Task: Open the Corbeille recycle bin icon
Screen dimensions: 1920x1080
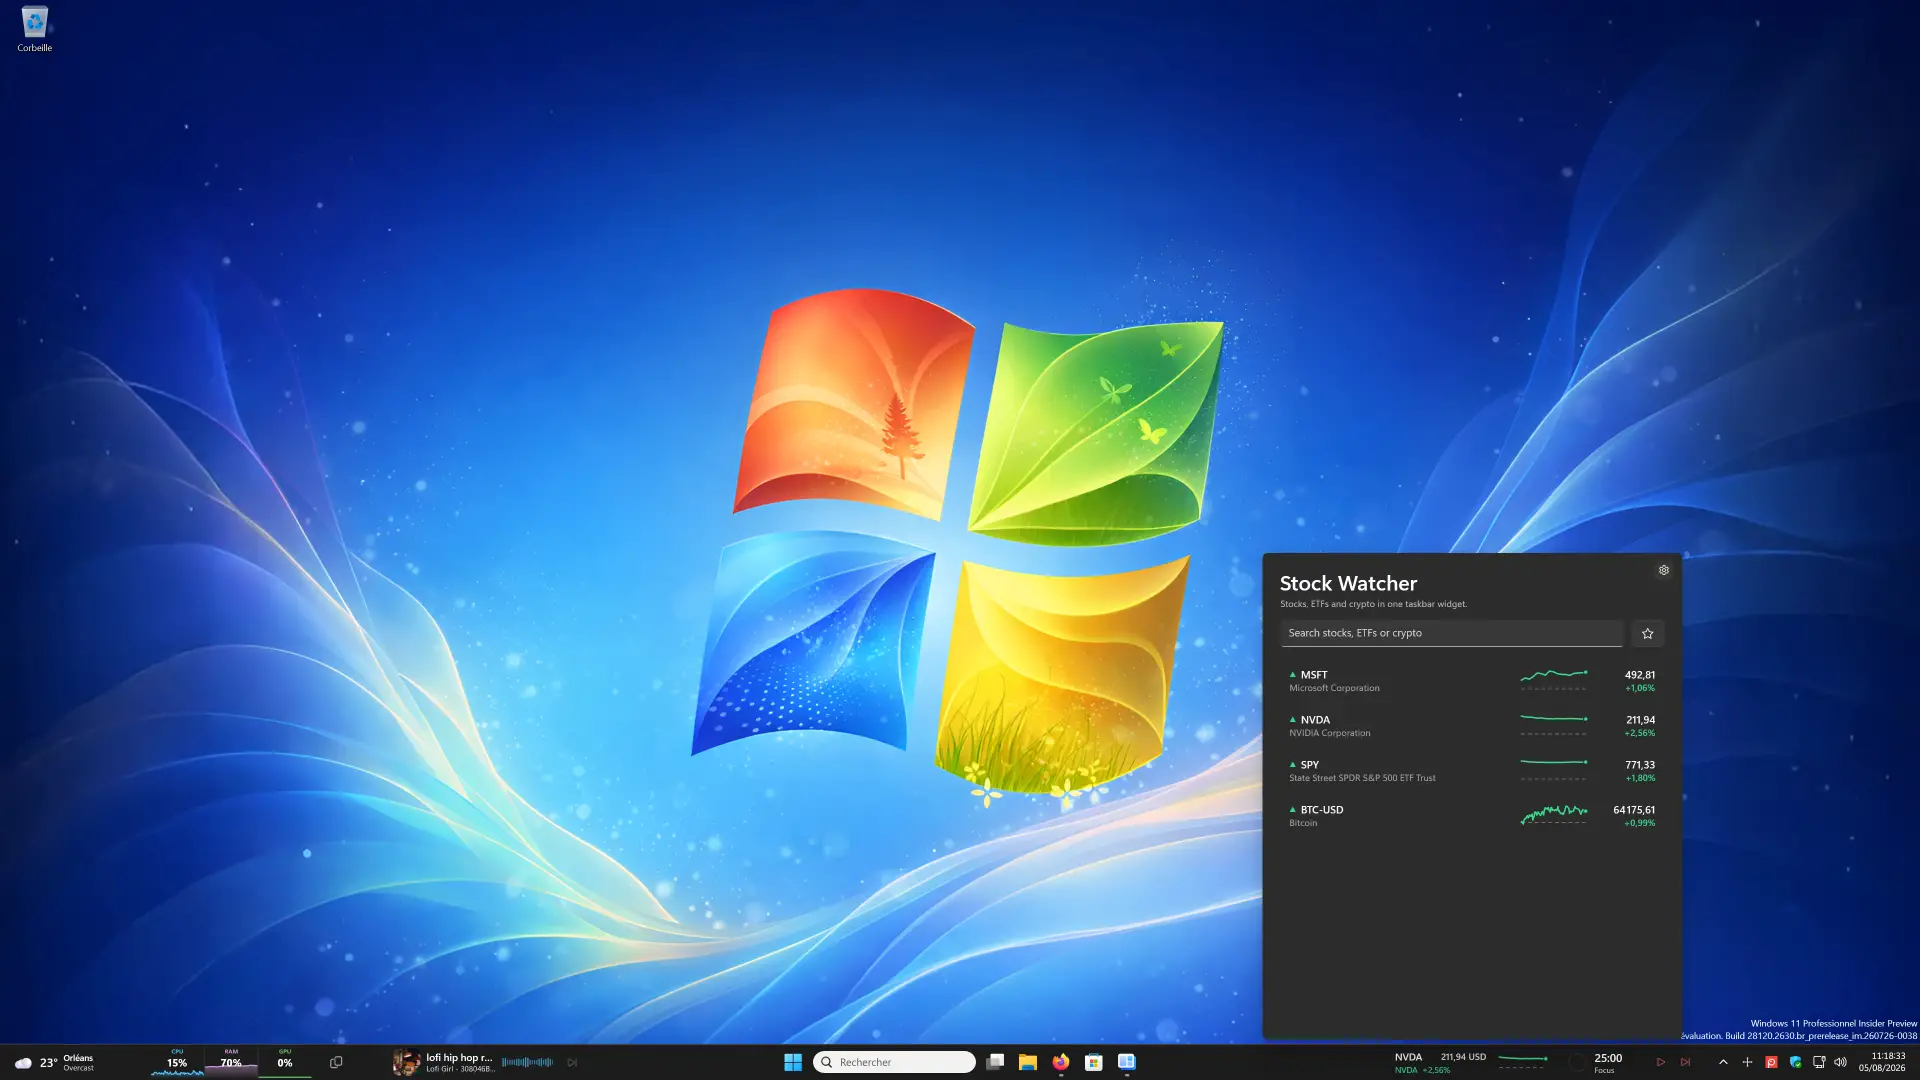Action: point(34,29)
